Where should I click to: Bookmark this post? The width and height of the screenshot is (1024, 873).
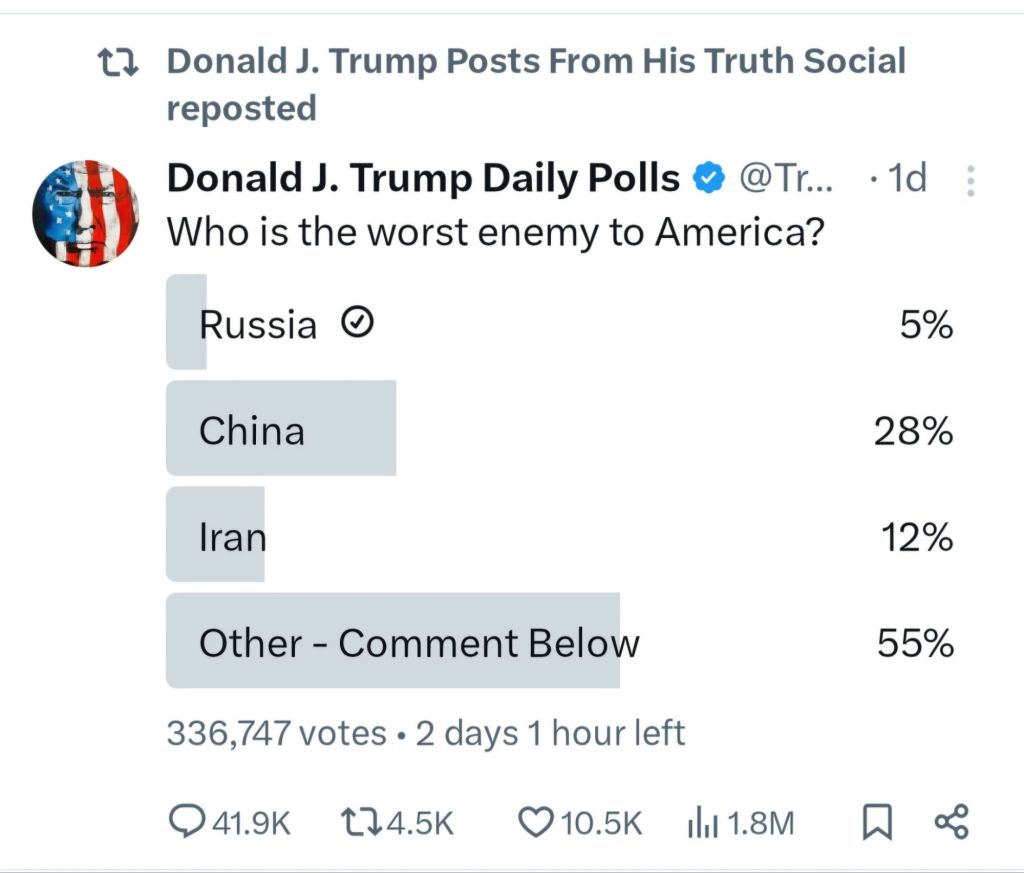[x=876, y=822]
